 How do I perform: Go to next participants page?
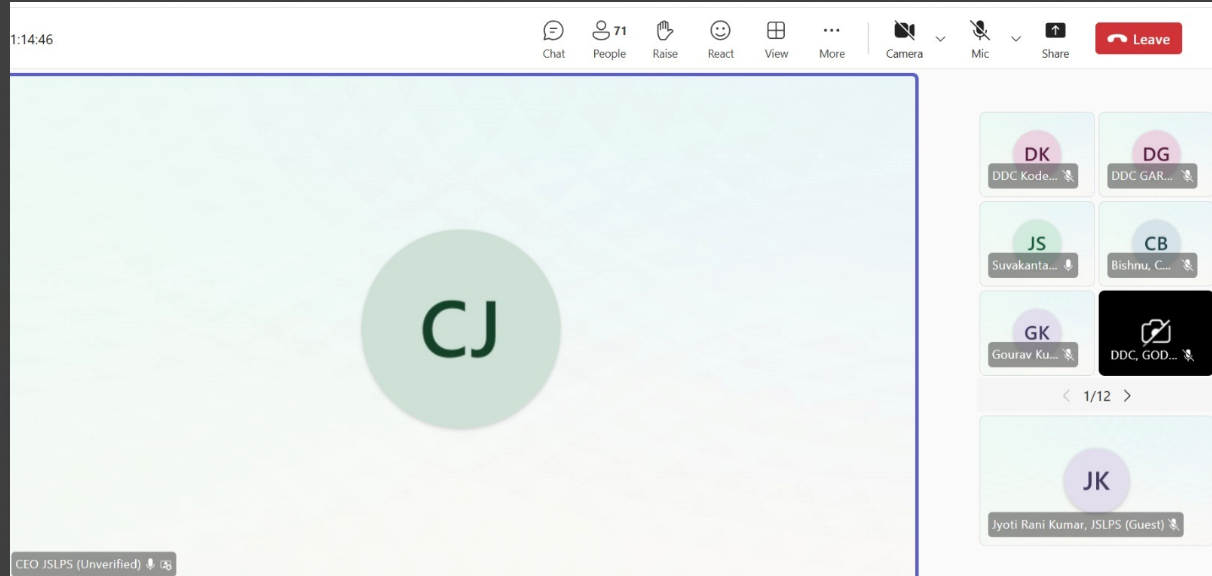coord(1127,396)
